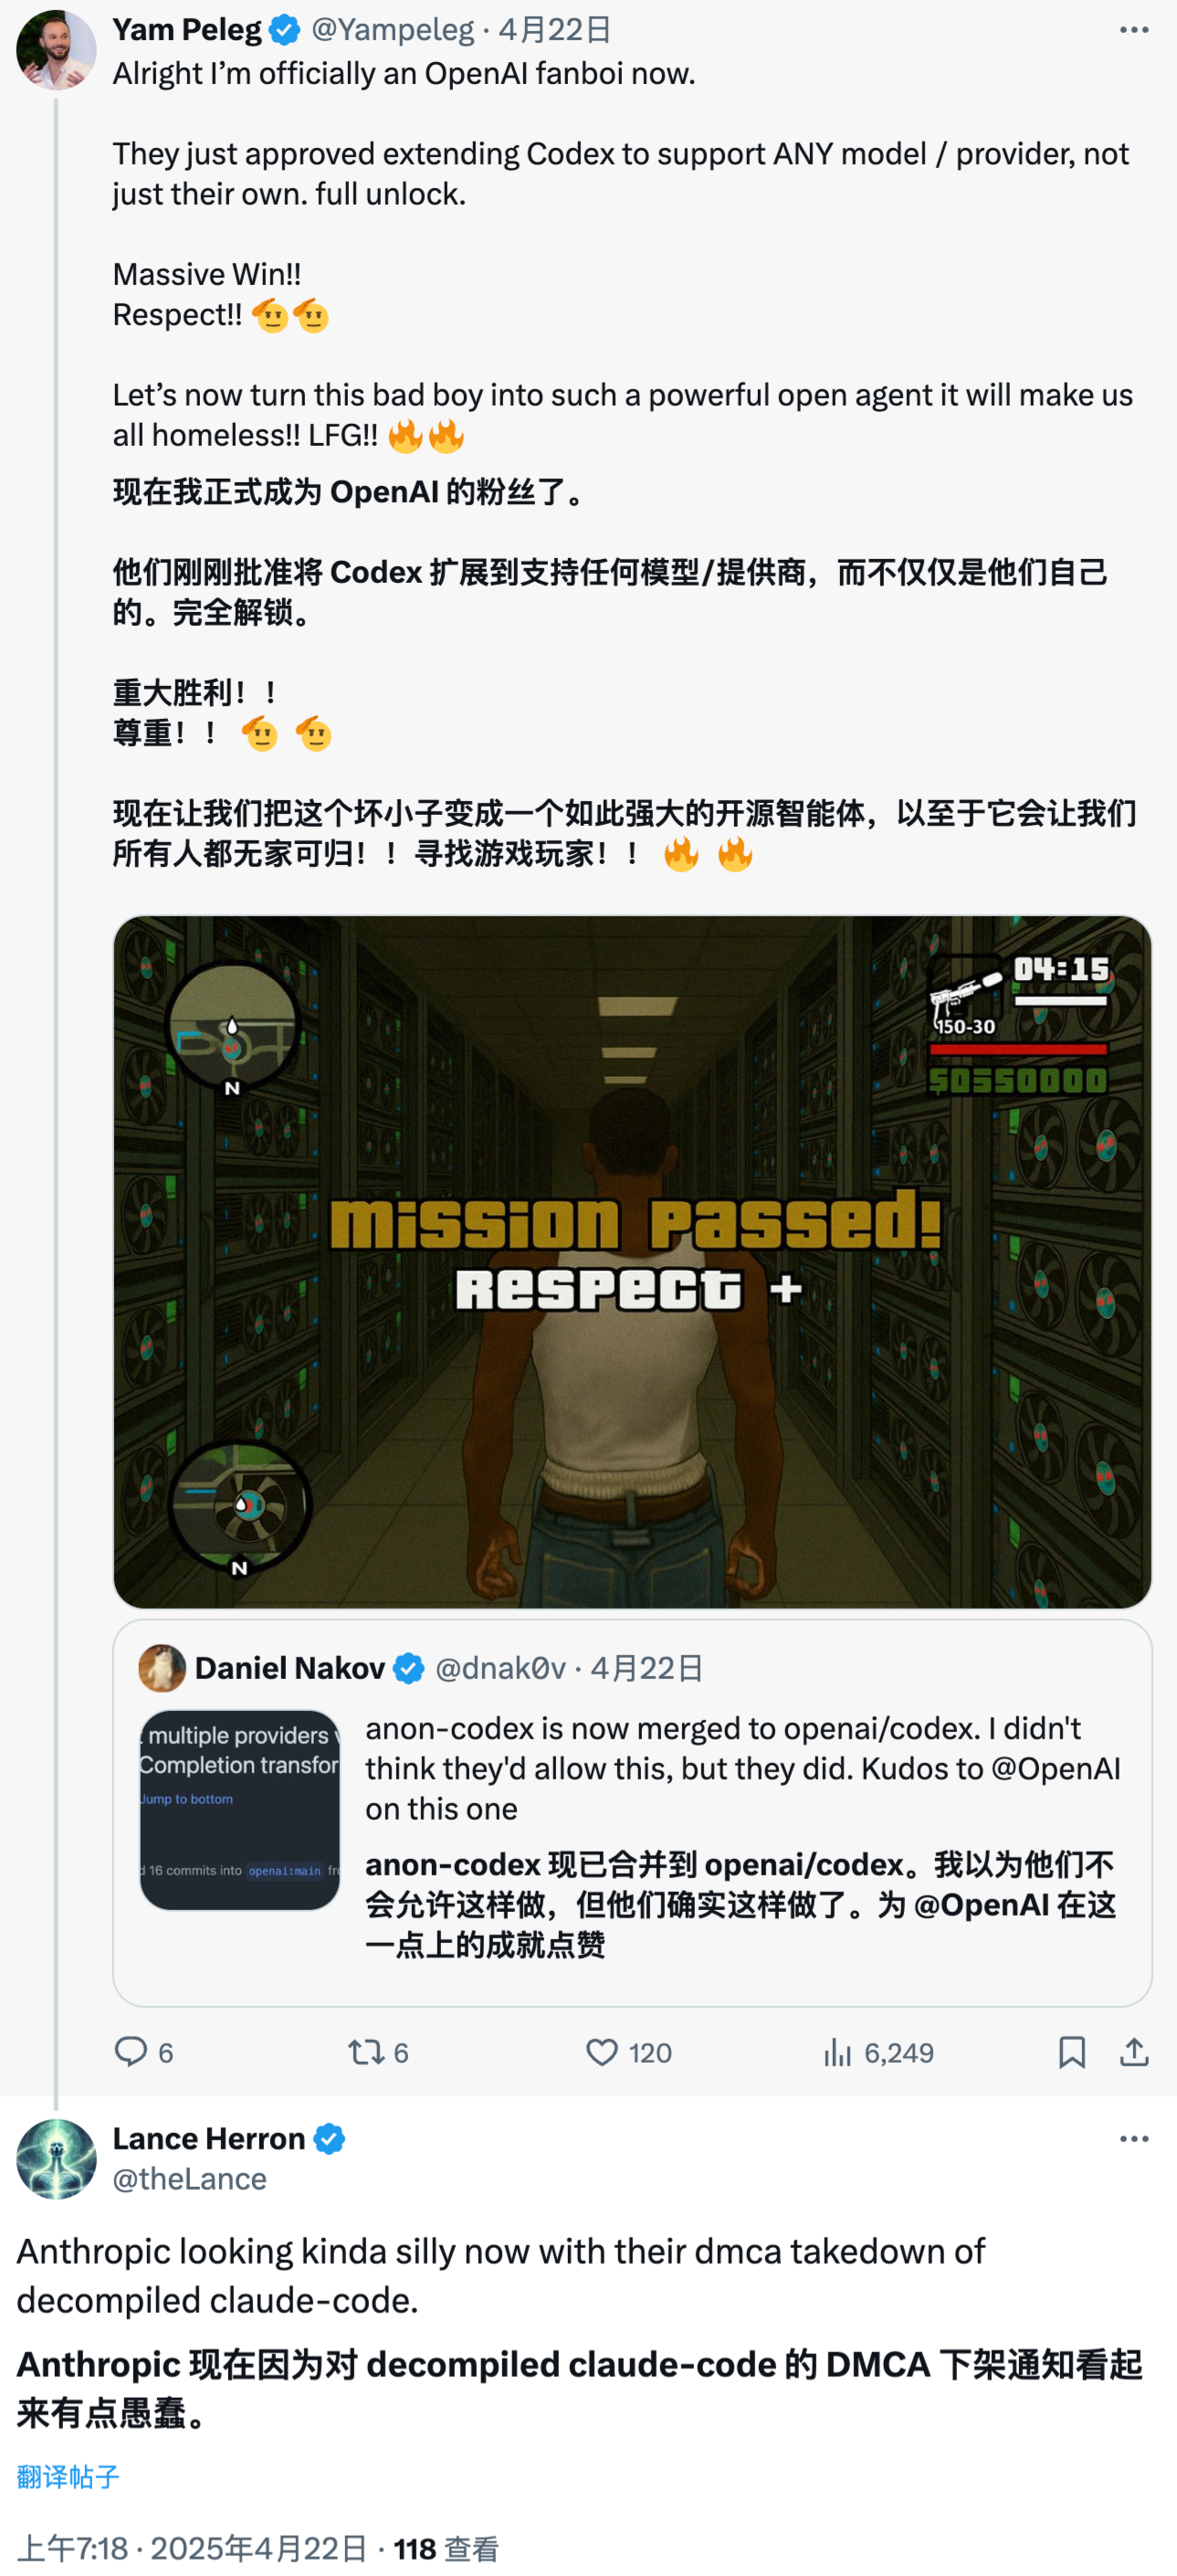The height and width of the screenshot is (2576, 1177).
Task: Open the @theLance handle
Action: tap(190, 2178)
